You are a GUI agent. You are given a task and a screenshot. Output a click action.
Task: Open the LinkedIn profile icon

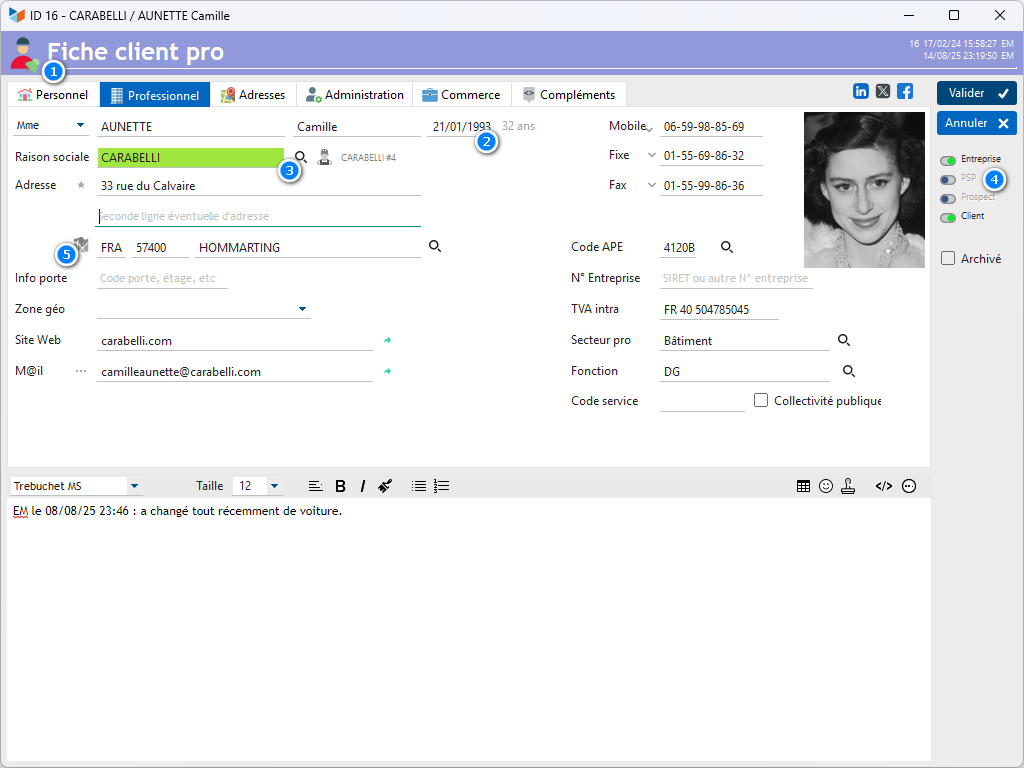coord(861,91)
